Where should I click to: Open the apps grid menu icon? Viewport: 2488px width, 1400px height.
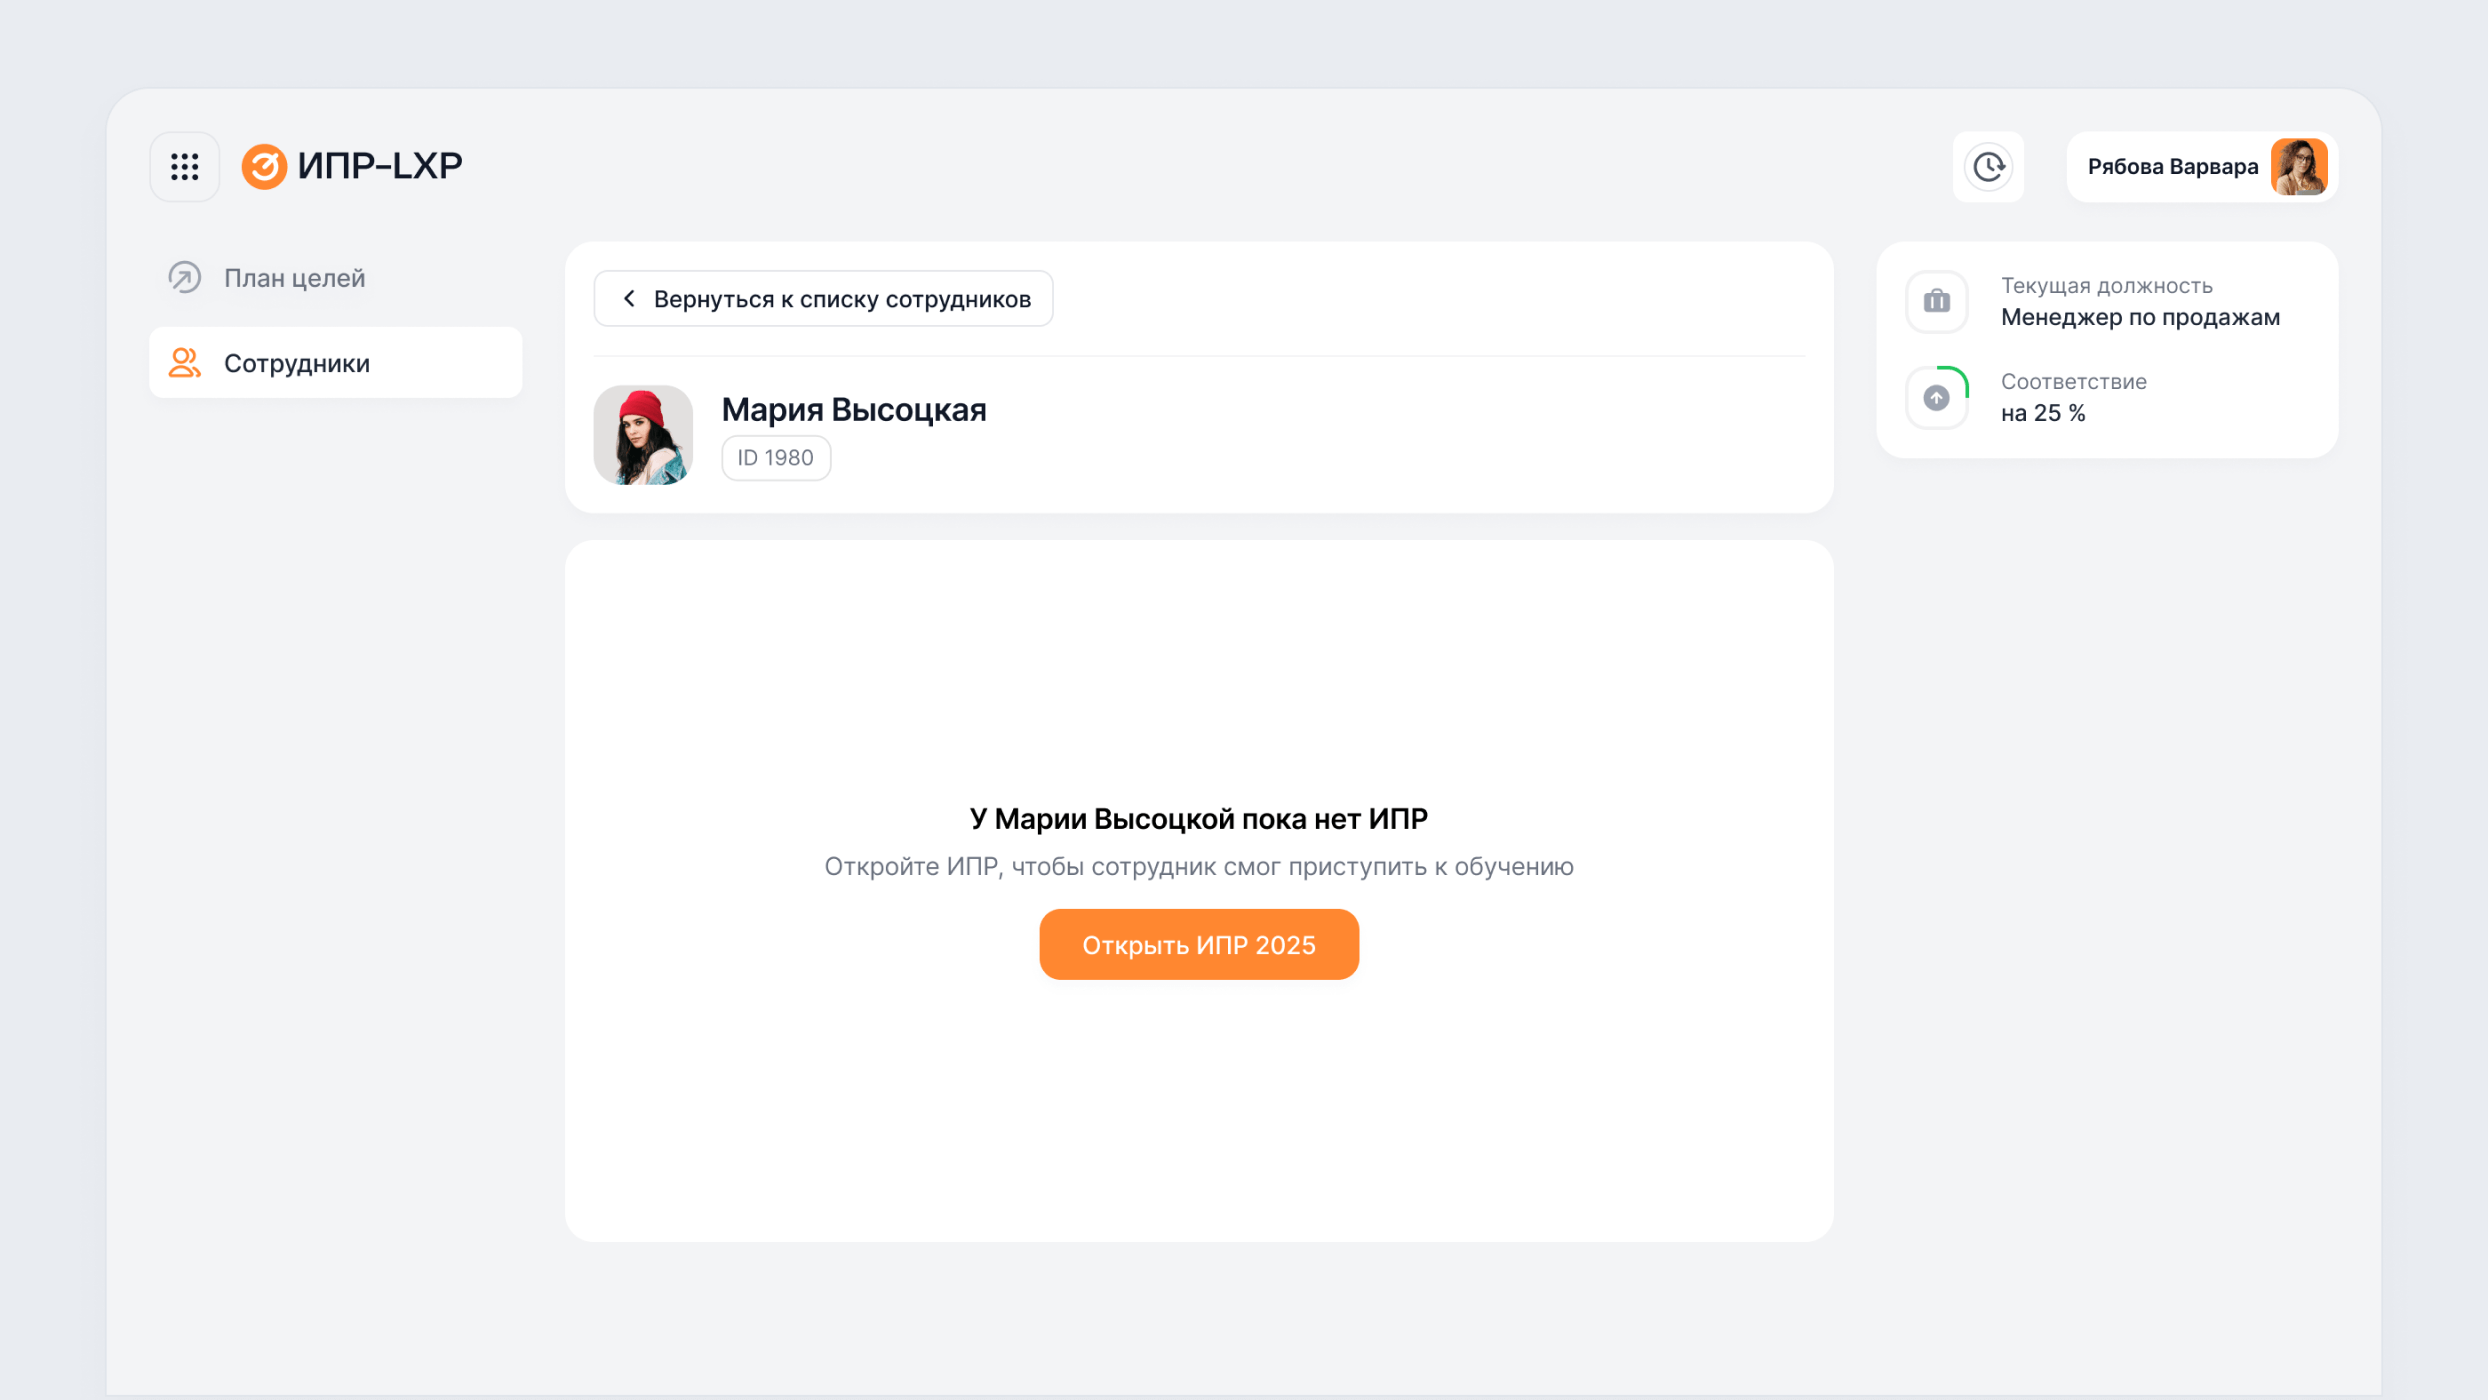pyautogui.click(x=185, y=167)
